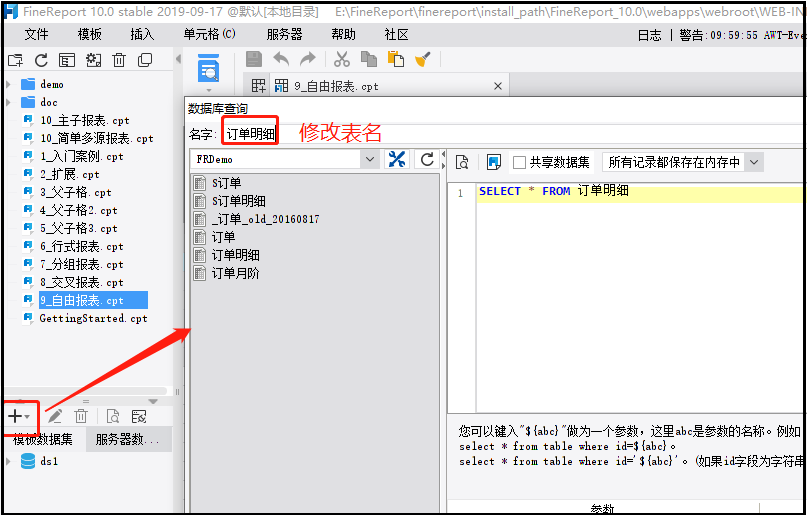Delete the selected dataset trash icon

pyautogui.click(x=81, y=416)
